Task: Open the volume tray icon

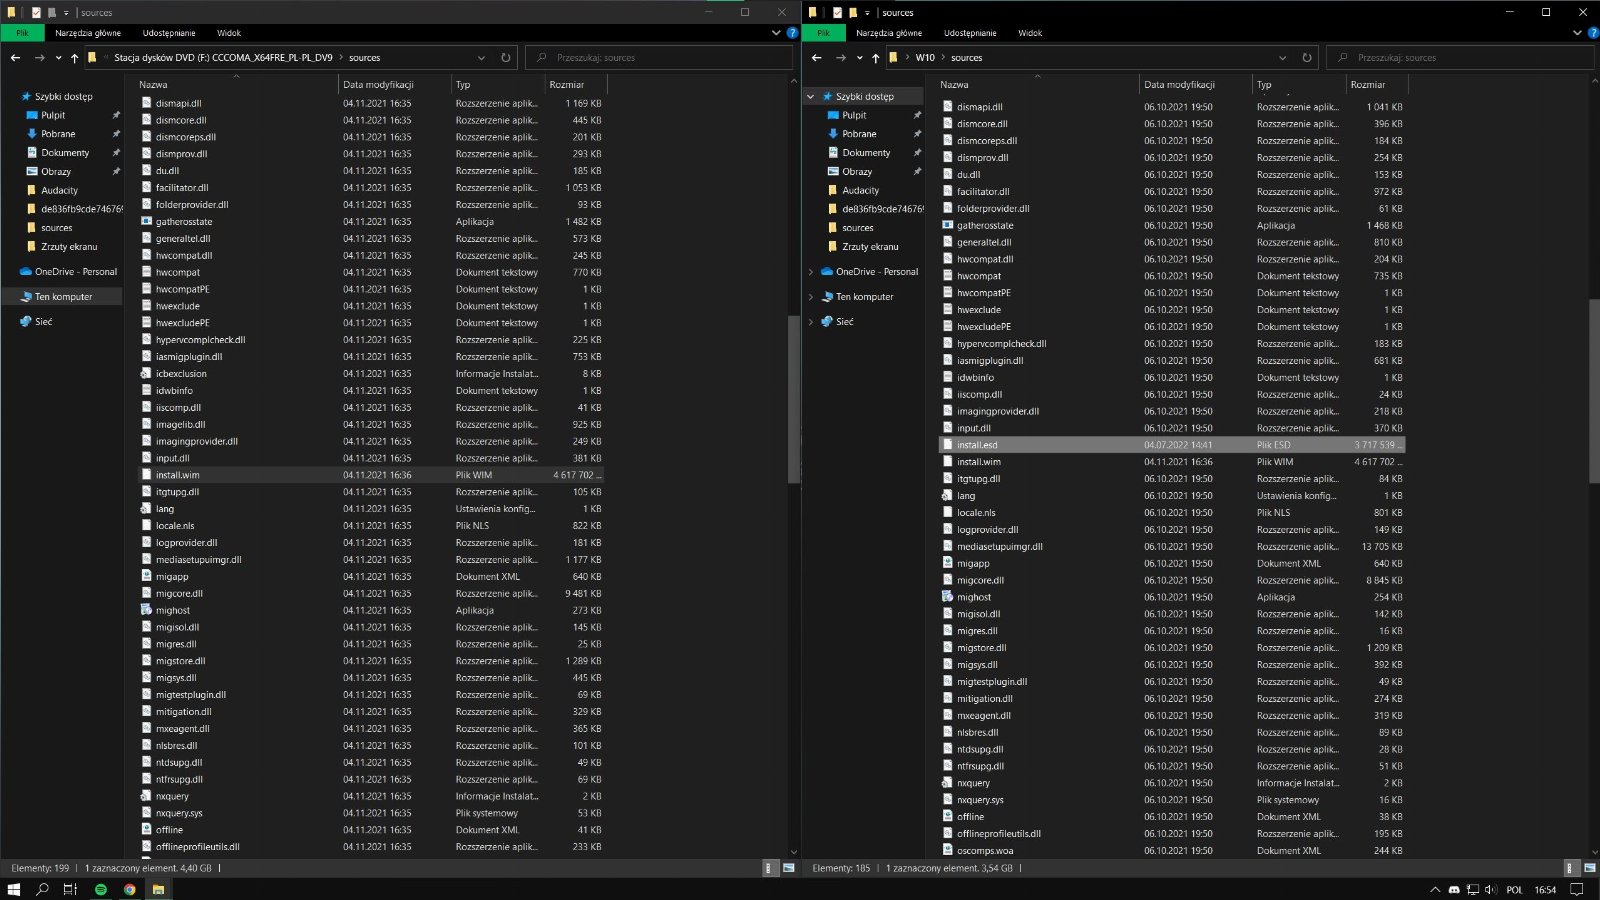Action: 1490,889
